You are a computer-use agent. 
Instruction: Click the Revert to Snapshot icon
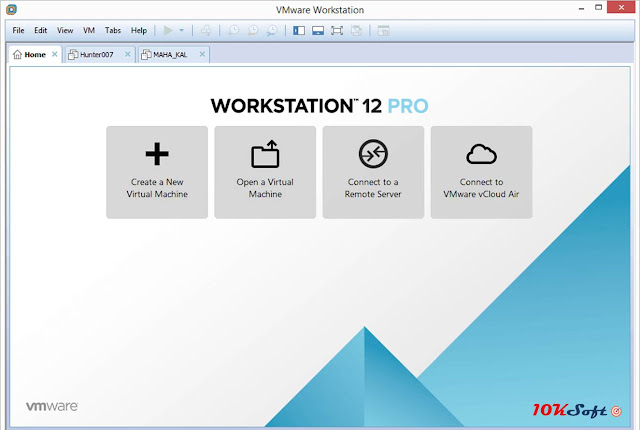[253, 30]
